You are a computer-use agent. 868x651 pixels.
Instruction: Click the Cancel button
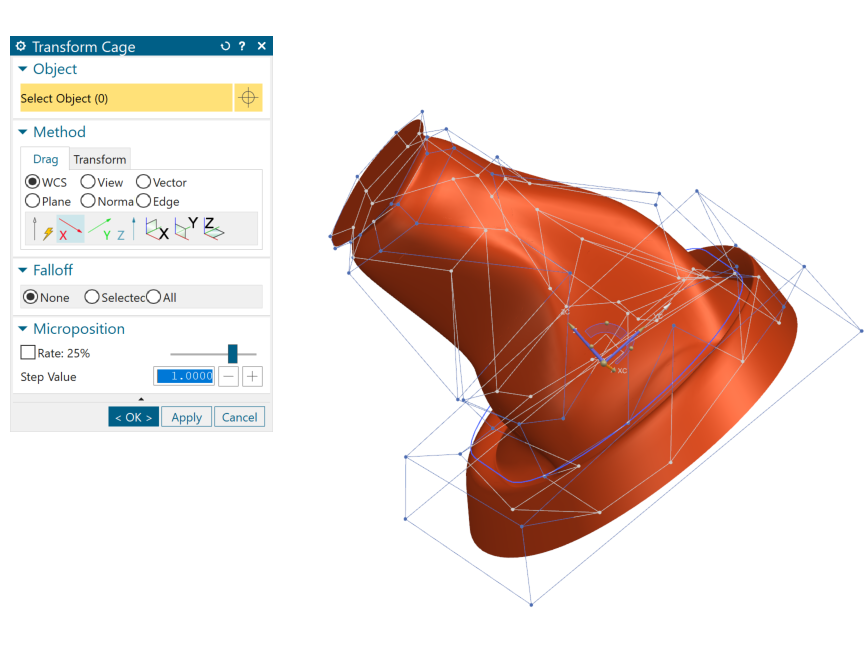coord(239,417)
